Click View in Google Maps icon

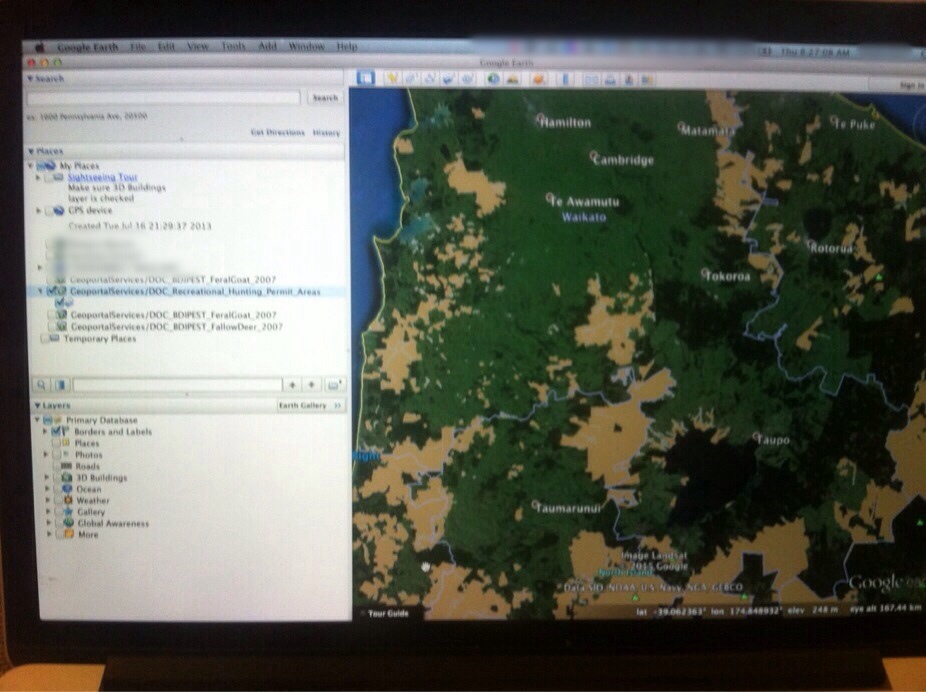[648, 79]
